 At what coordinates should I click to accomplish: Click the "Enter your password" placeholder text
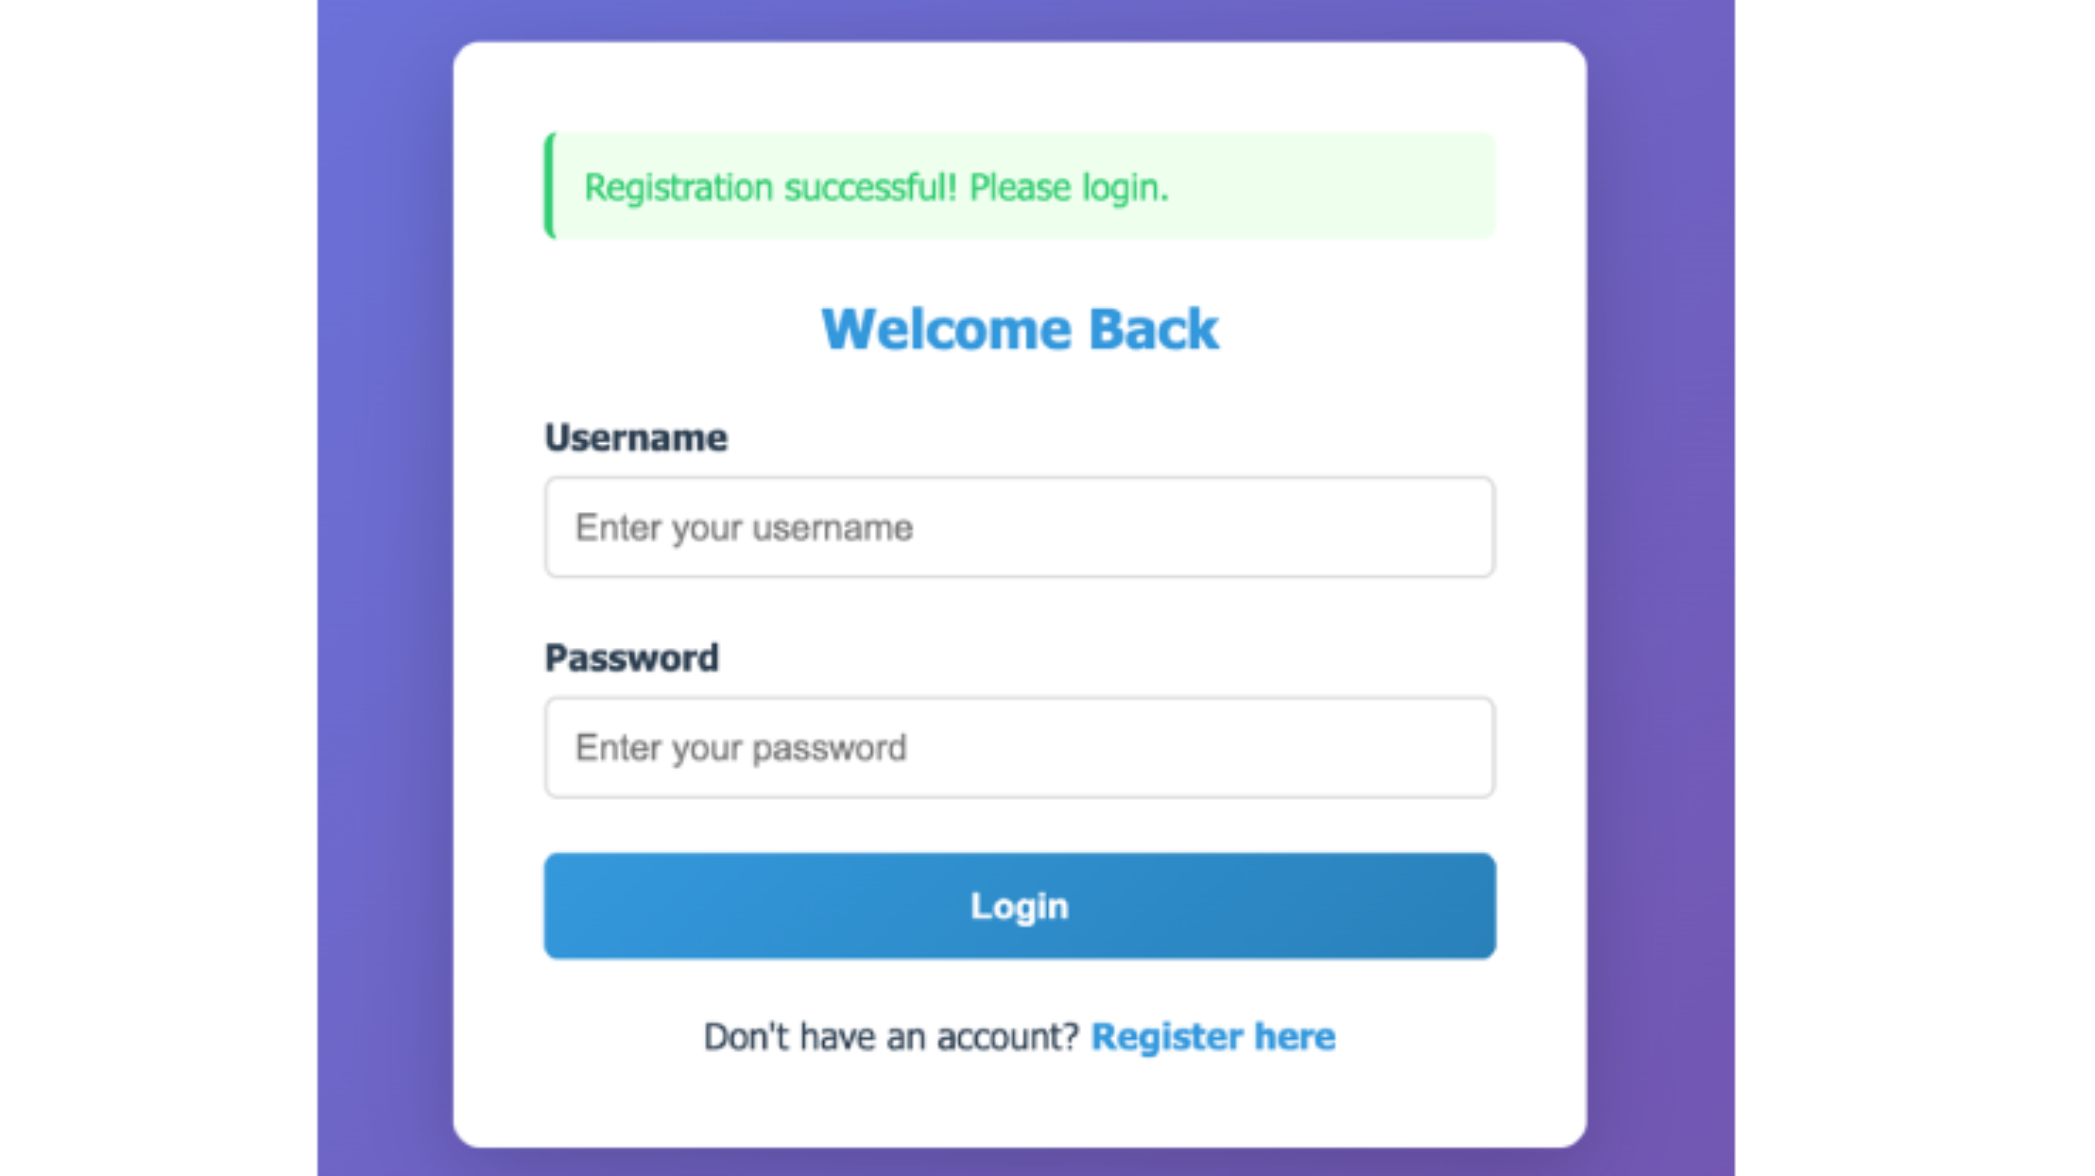(741, 748)
